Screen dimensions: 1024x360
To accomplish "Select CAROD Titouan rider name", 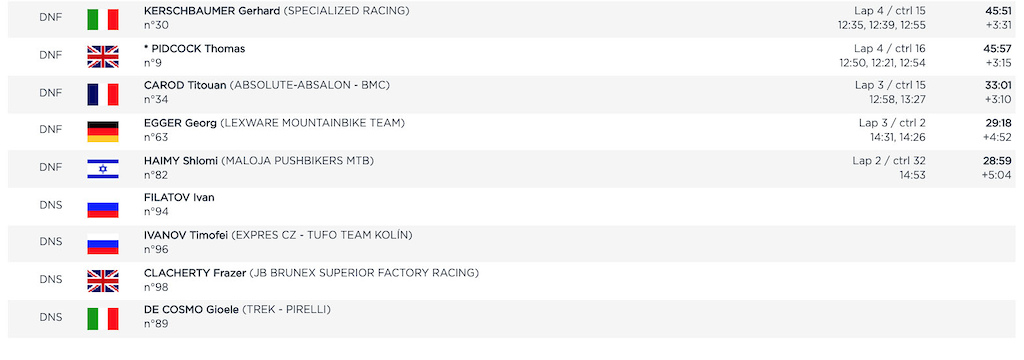I will (185, 86).
